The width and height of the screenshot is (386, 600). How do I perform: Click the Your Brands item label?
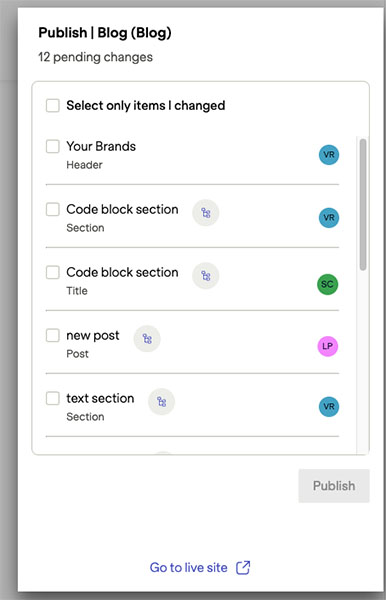101,146
